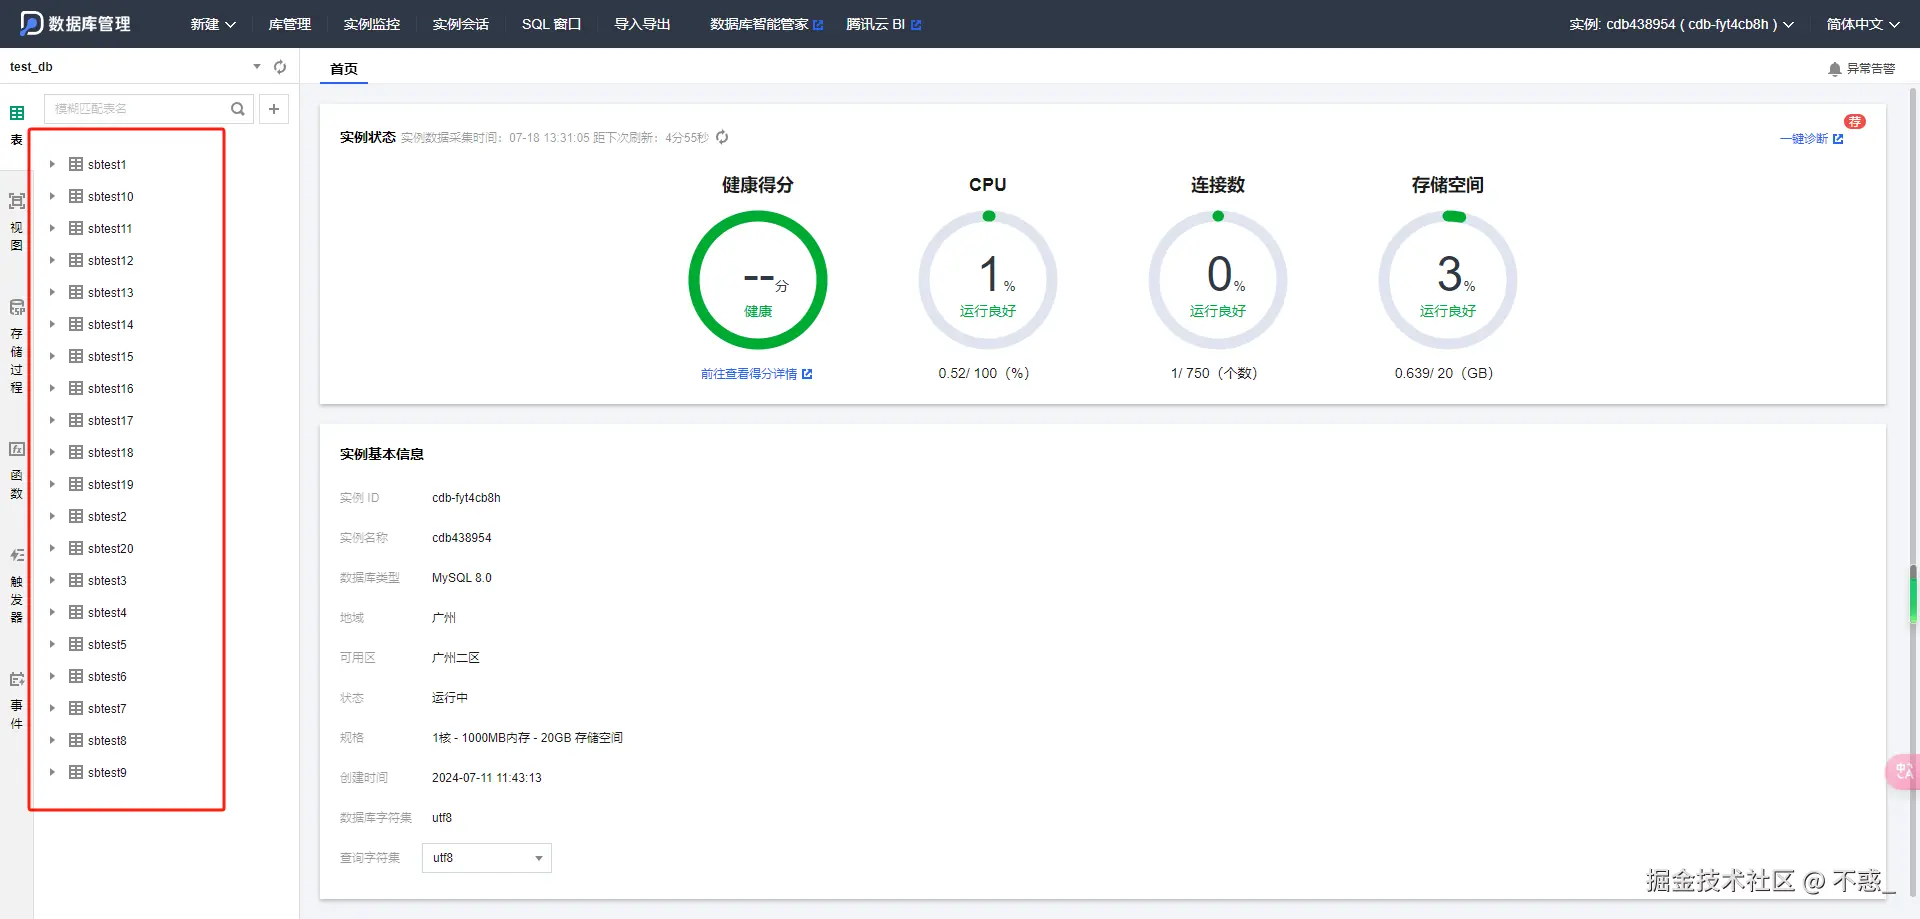This screenshot has width=1920, height=919.
Task: Click the 广州二区 availability zone value
Action: pyautogui.click(x=456, y=658)
